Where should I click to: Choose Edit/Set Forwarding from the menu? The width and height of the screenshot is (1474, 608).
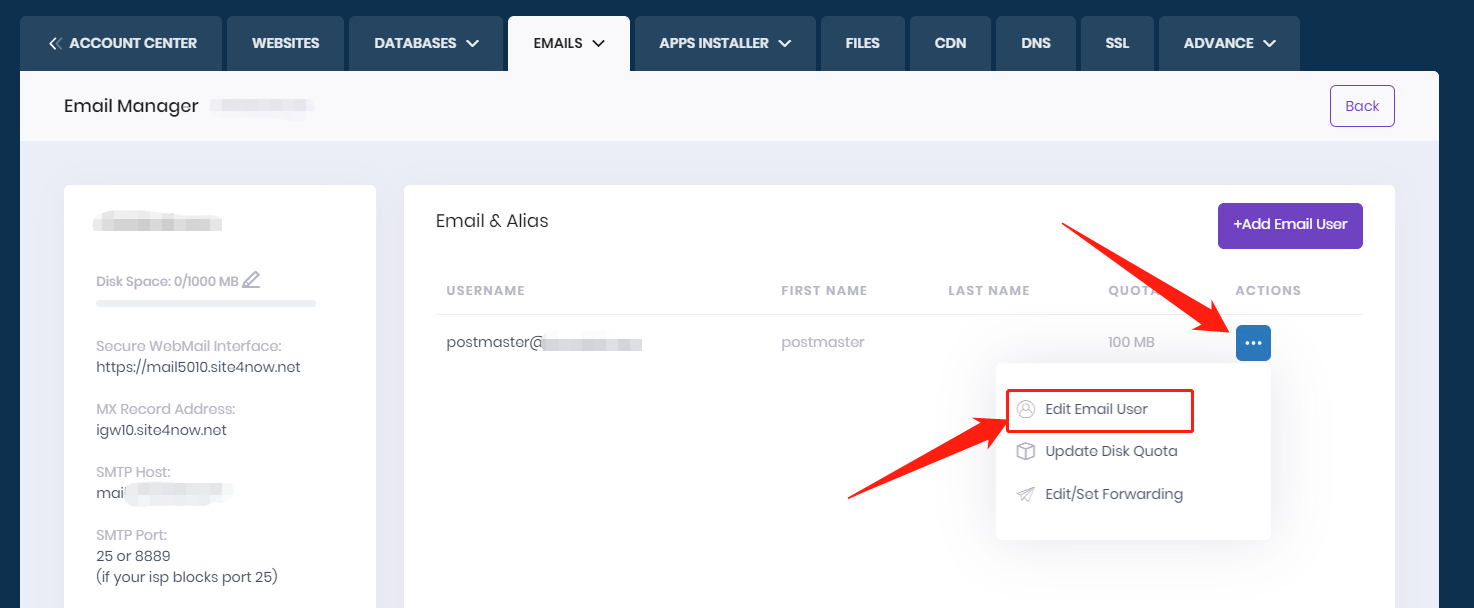tap(1113, 494)
